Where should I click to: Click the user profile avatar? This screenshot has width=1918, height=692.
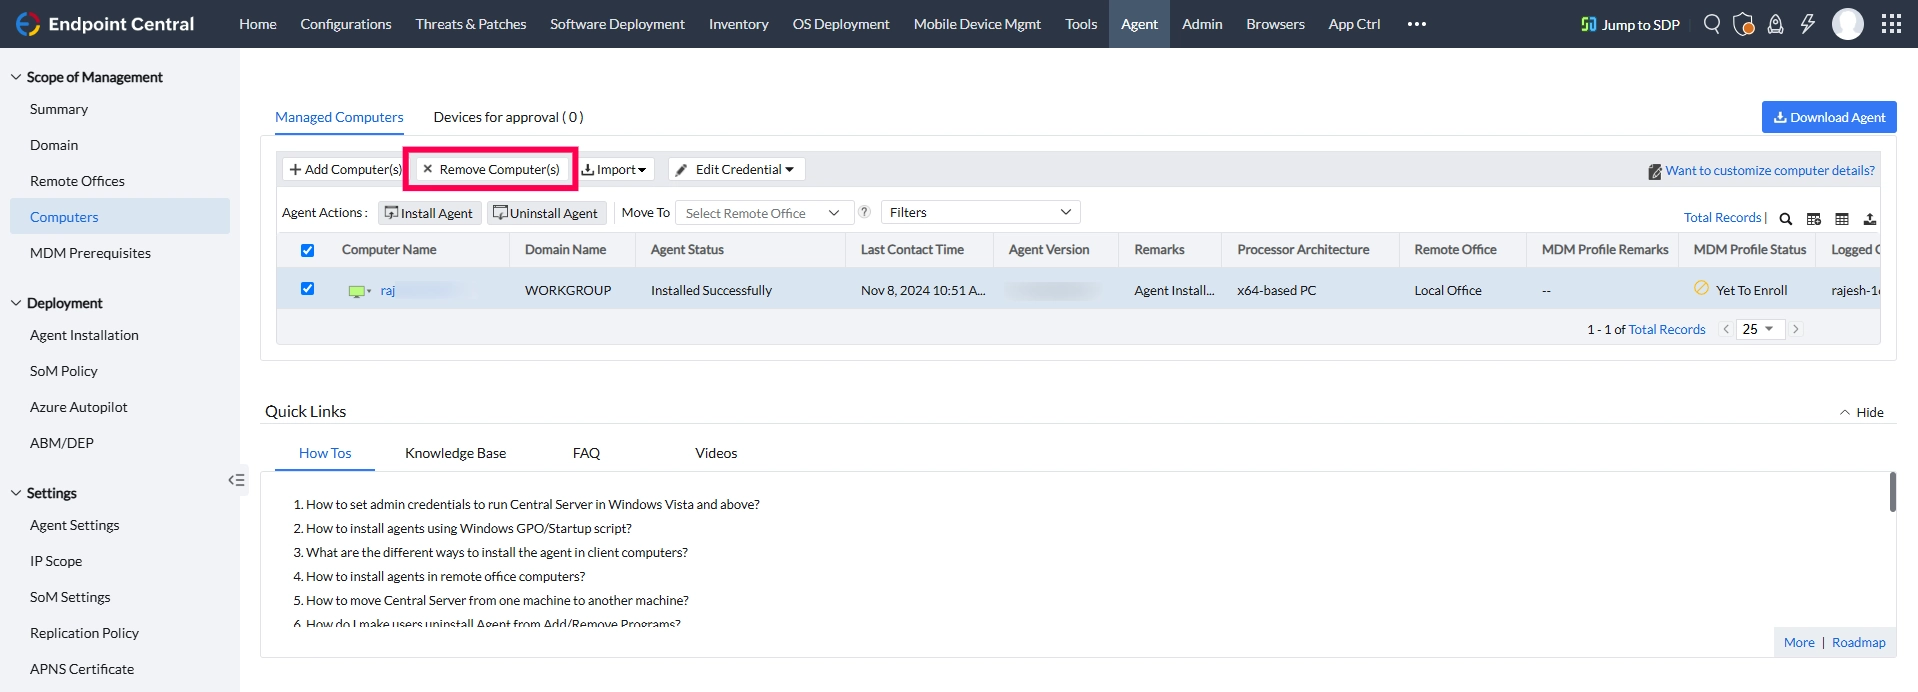coord(1848,24)
